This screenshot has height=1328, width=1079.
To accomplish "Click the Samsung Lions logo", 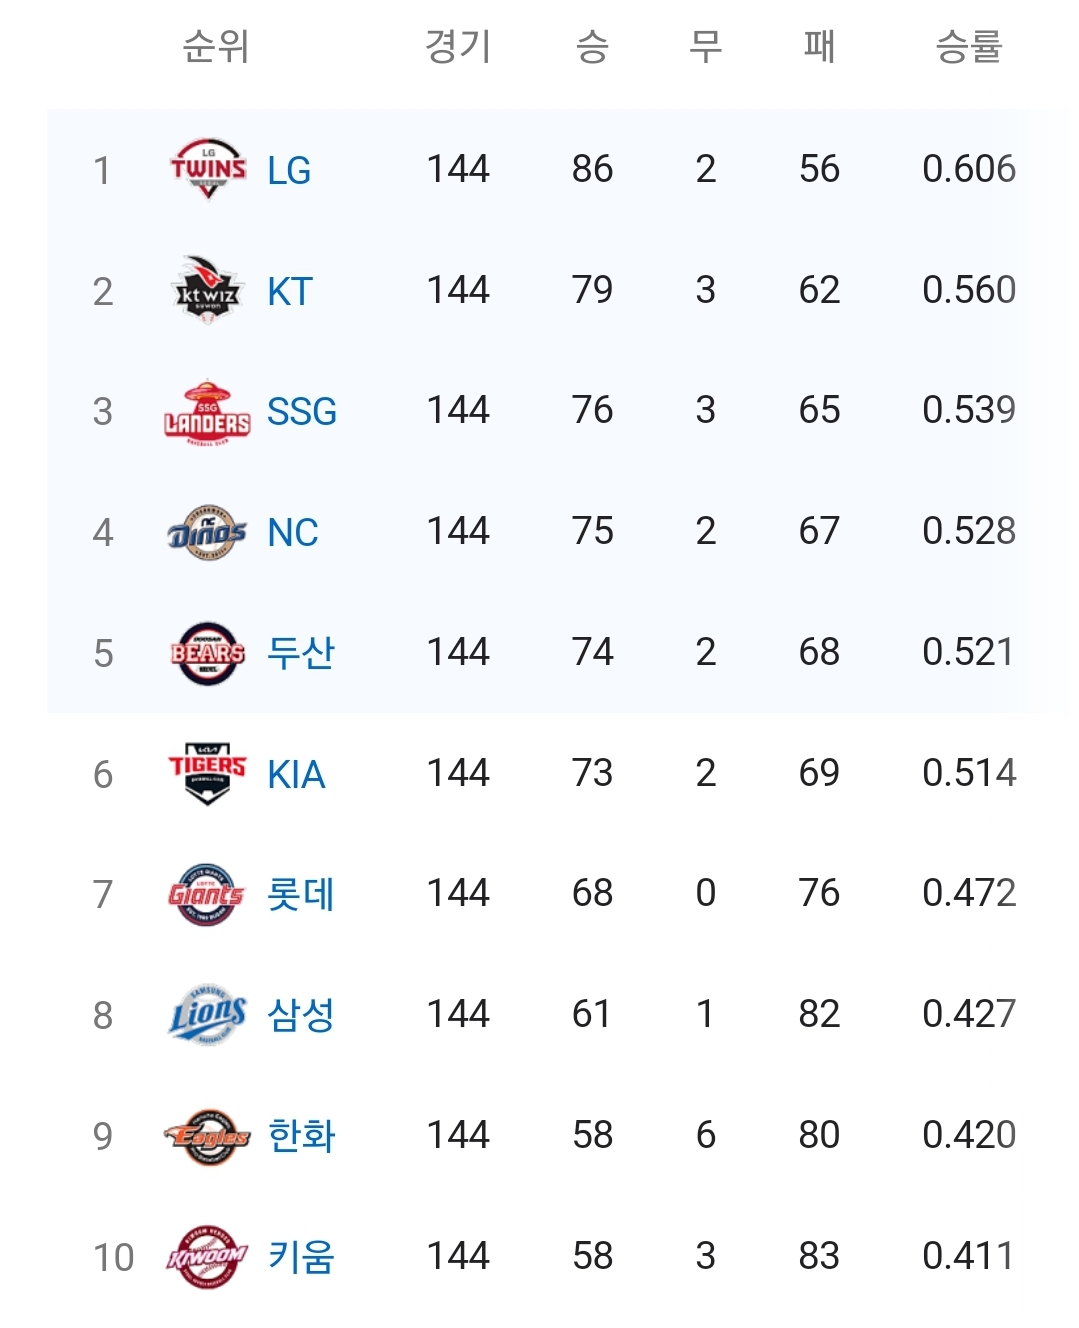I will (x=207, y=1014).
